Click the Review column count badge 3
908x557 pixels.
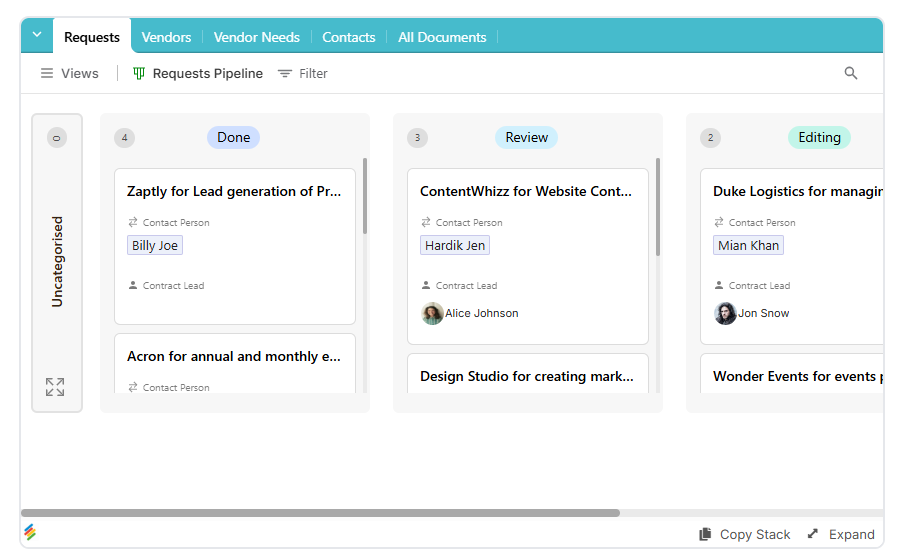coord(418,138)
